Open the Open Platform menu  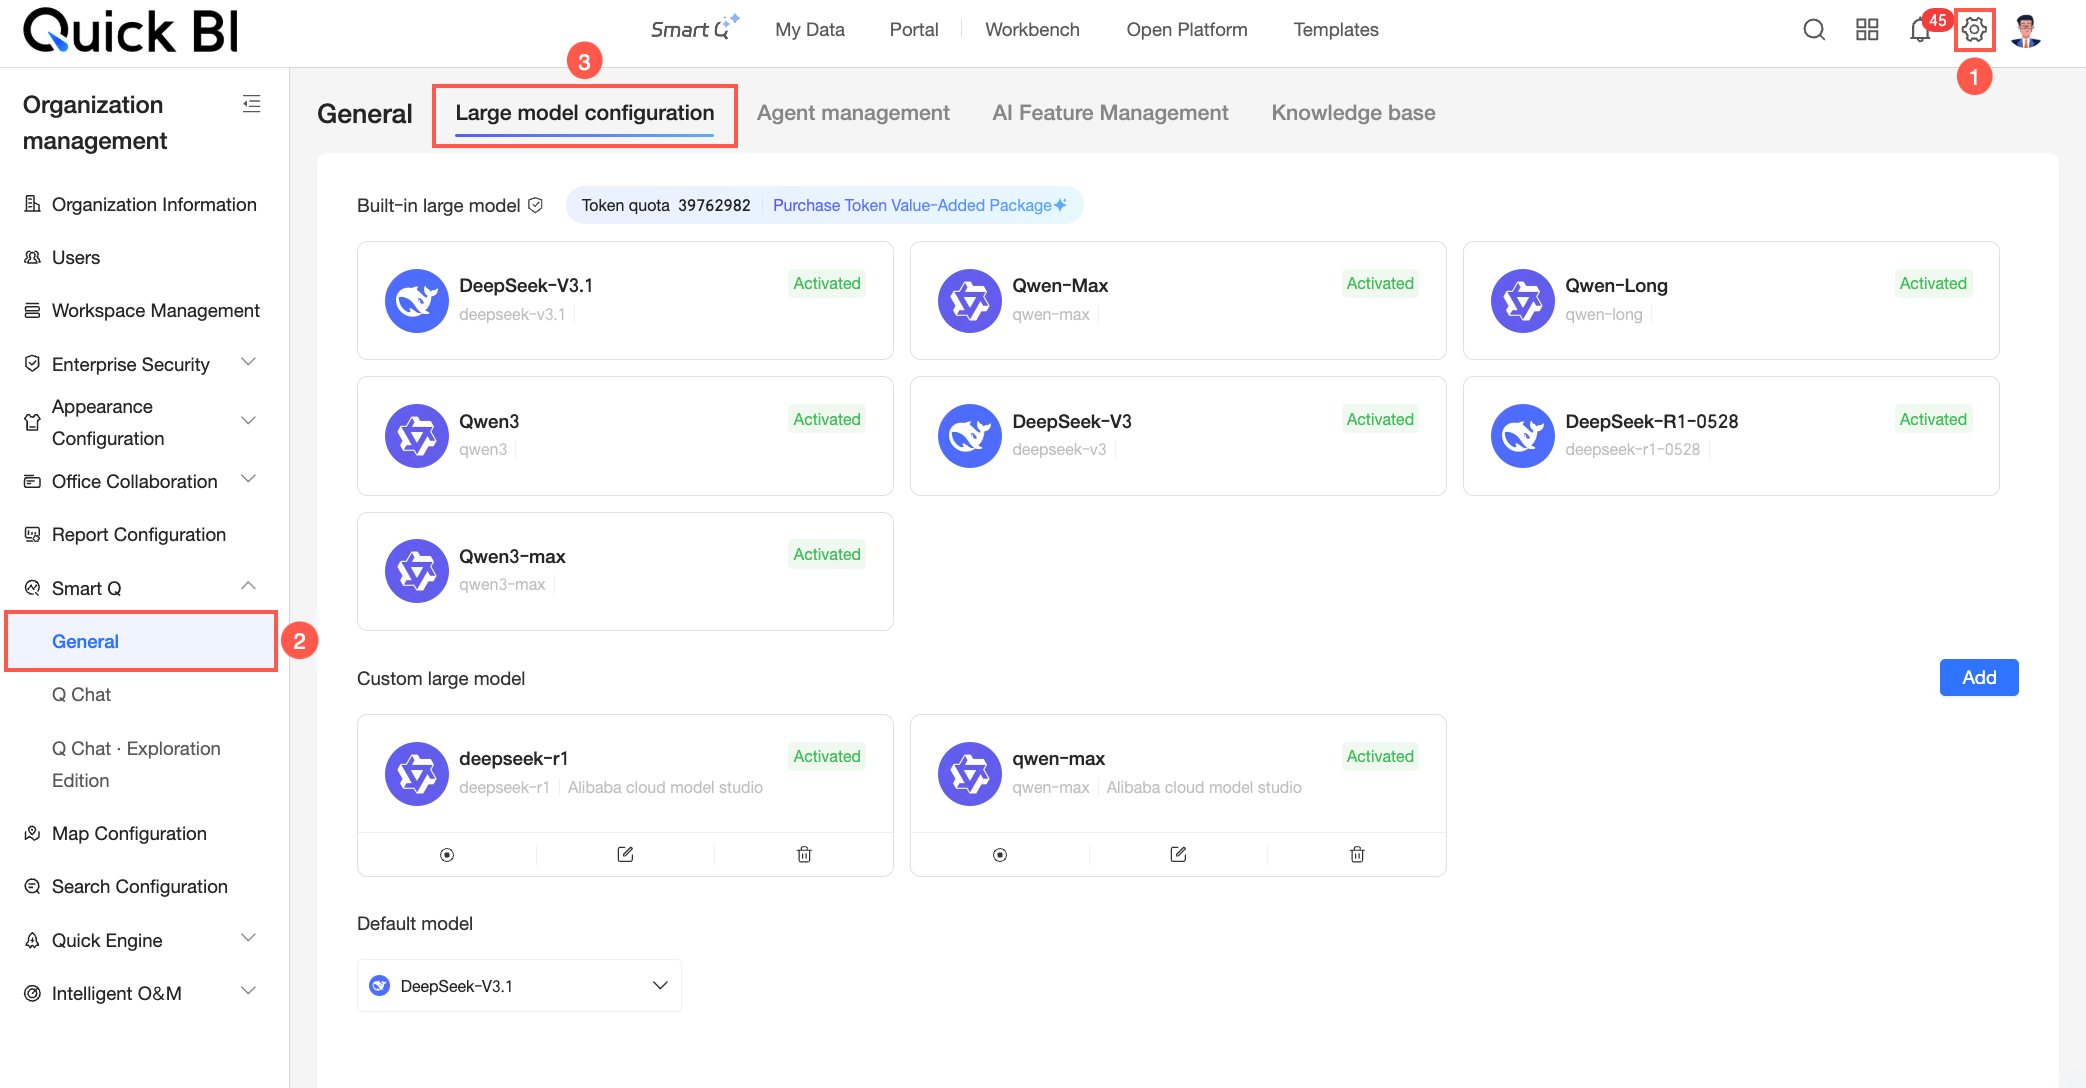click(1187, 30)
